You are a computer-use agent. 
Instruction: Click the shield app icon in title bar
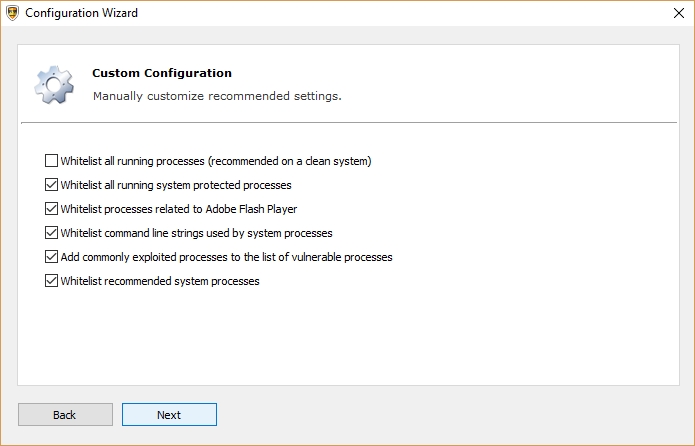pyautogui.click(x=11, y=14)
